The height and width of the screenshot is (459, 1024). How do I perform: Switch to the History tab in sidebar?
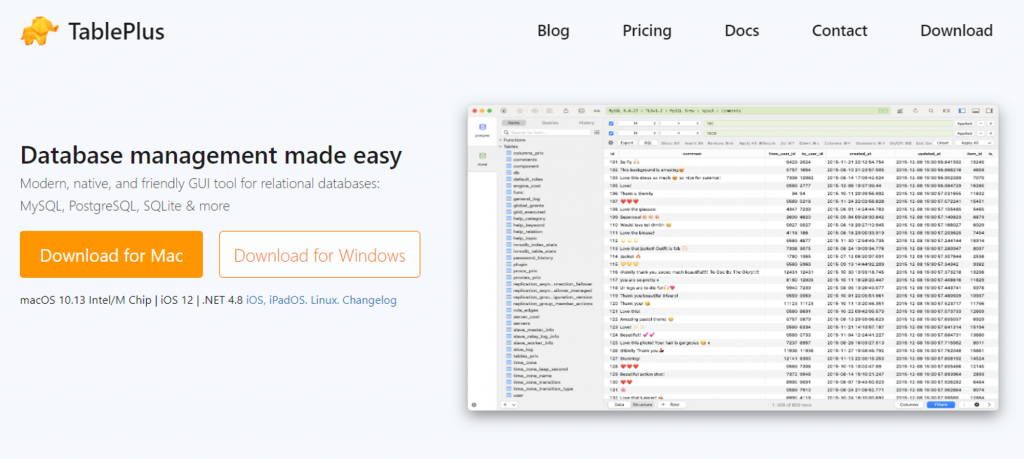[x=586, y=123]
